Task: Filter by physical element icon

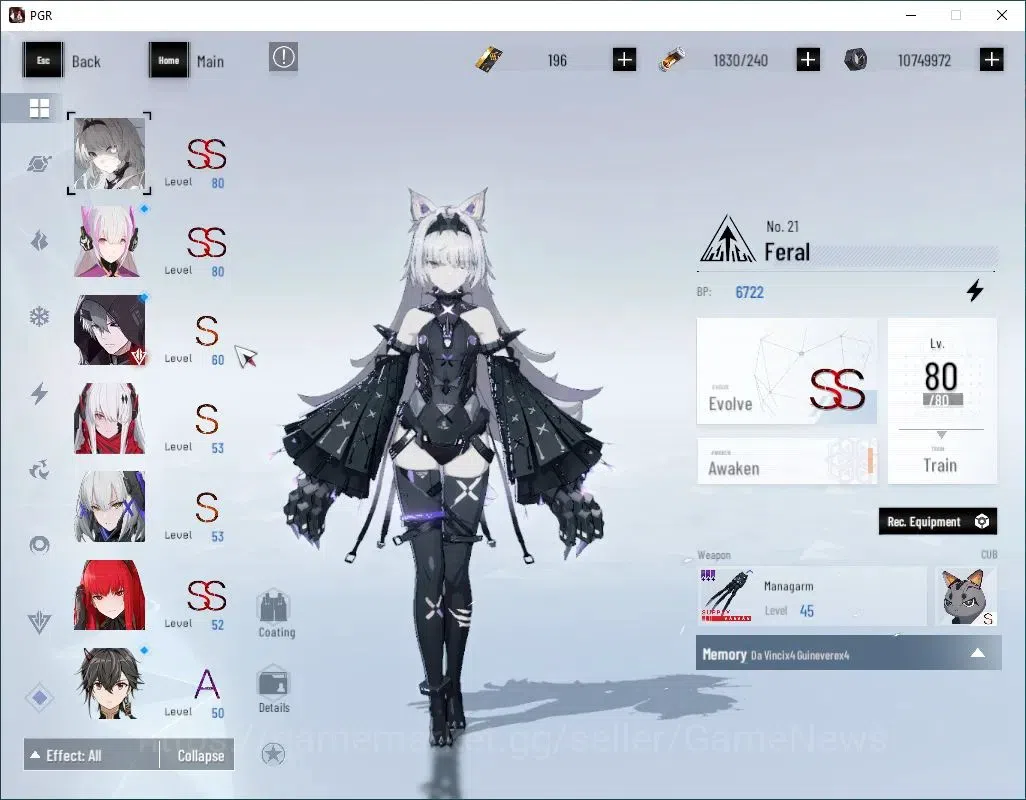Action: [x=39, y=163]
